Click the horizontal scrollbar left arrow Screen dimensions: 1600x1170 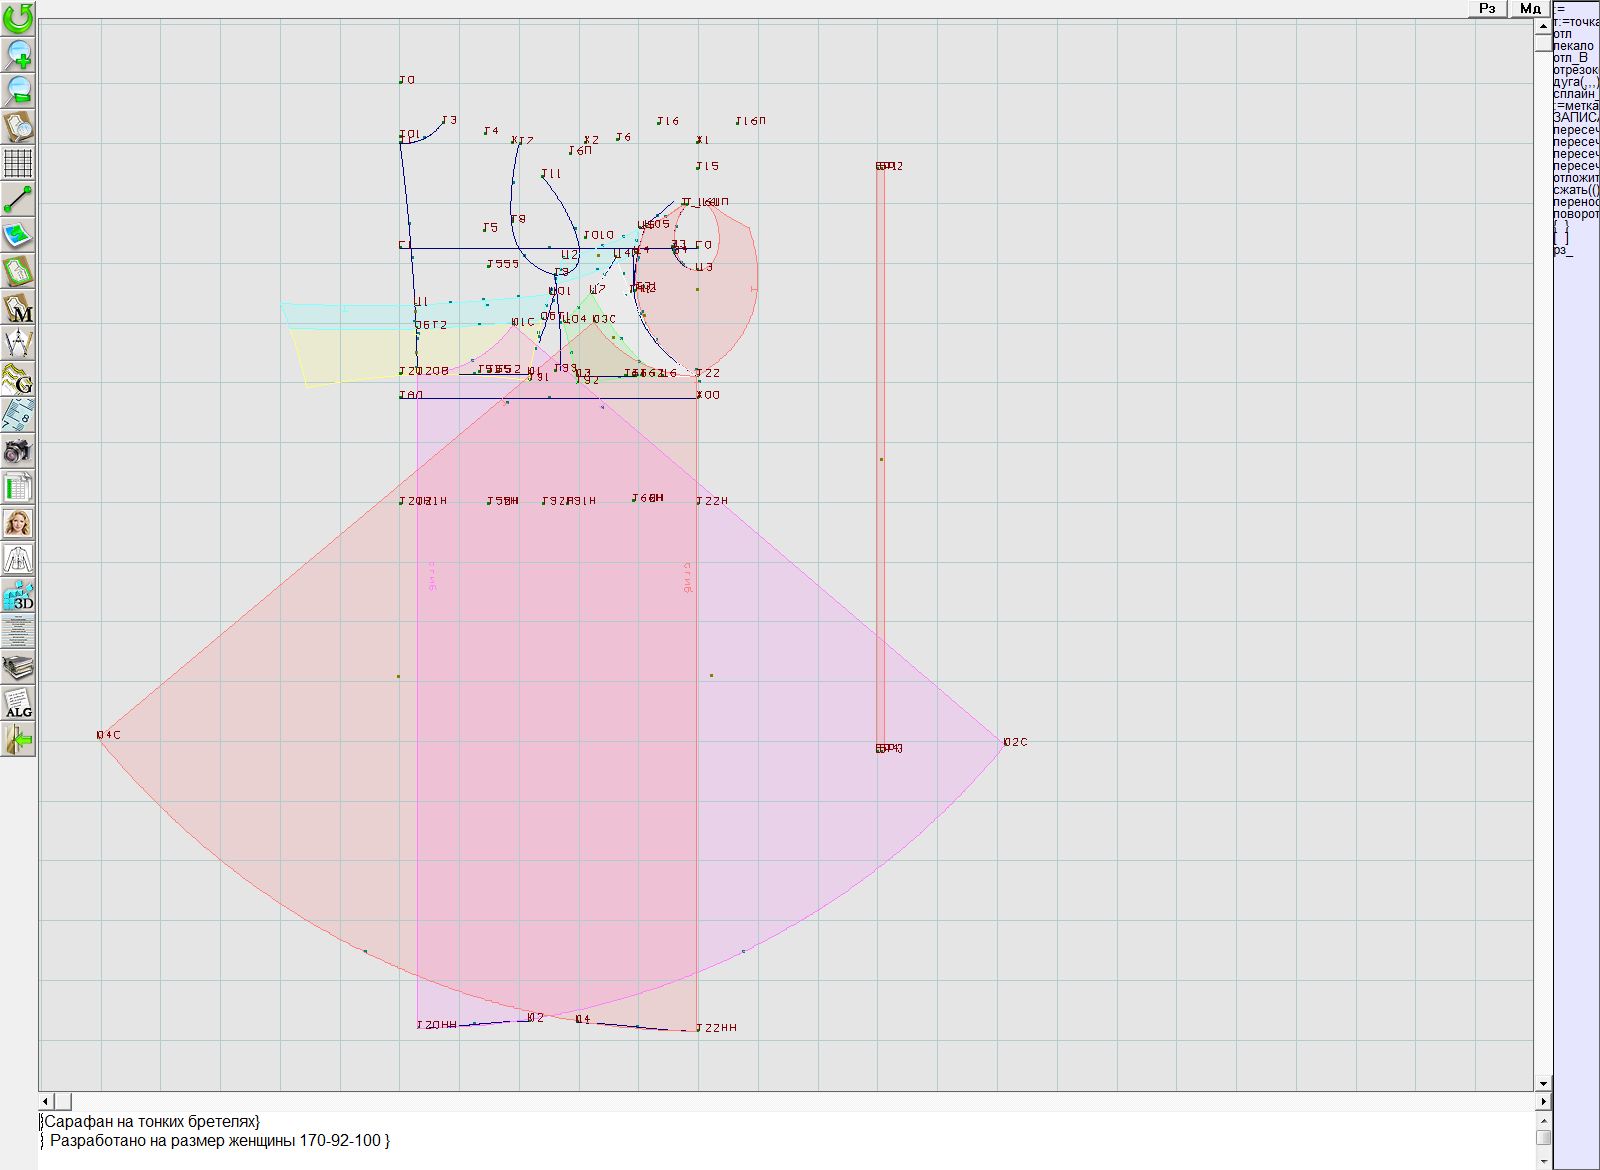46,1101
